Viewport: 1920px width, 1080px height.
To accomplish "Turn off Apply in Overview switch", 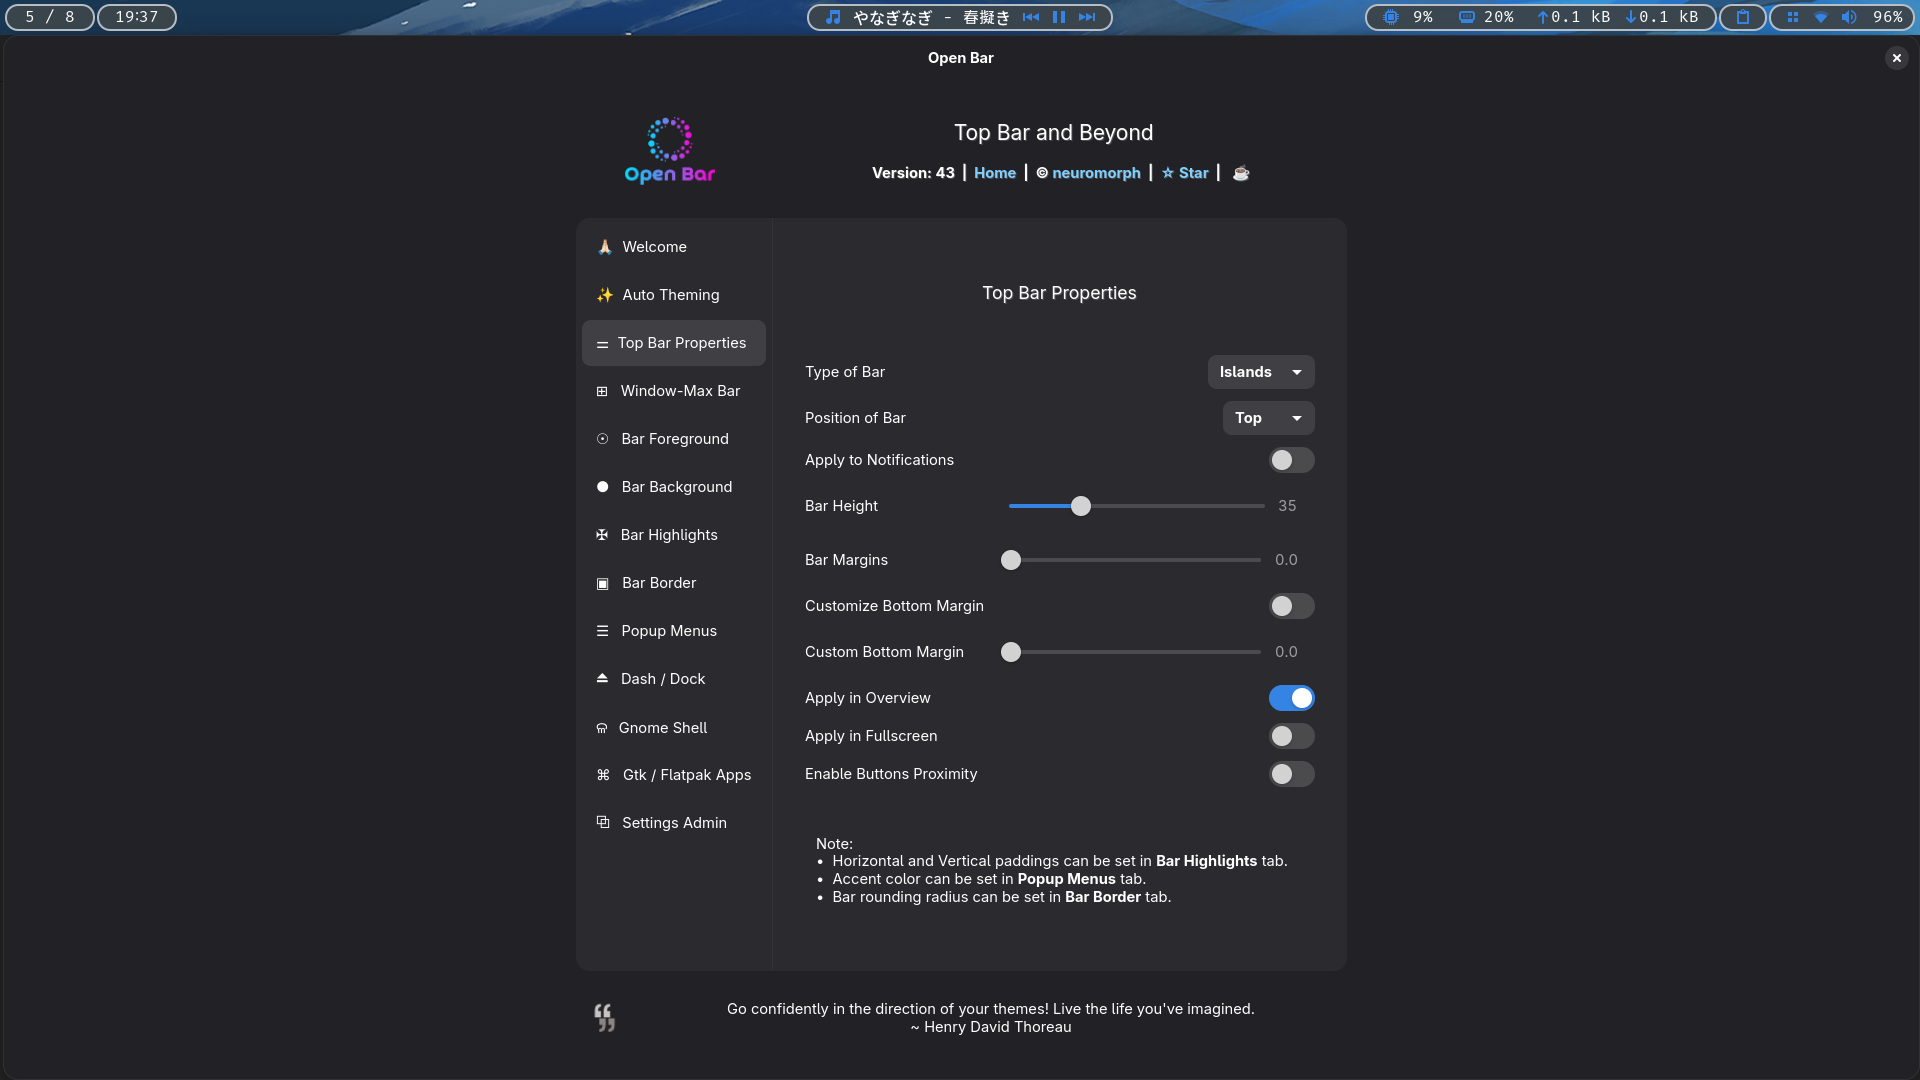I will coord(1291,698).
